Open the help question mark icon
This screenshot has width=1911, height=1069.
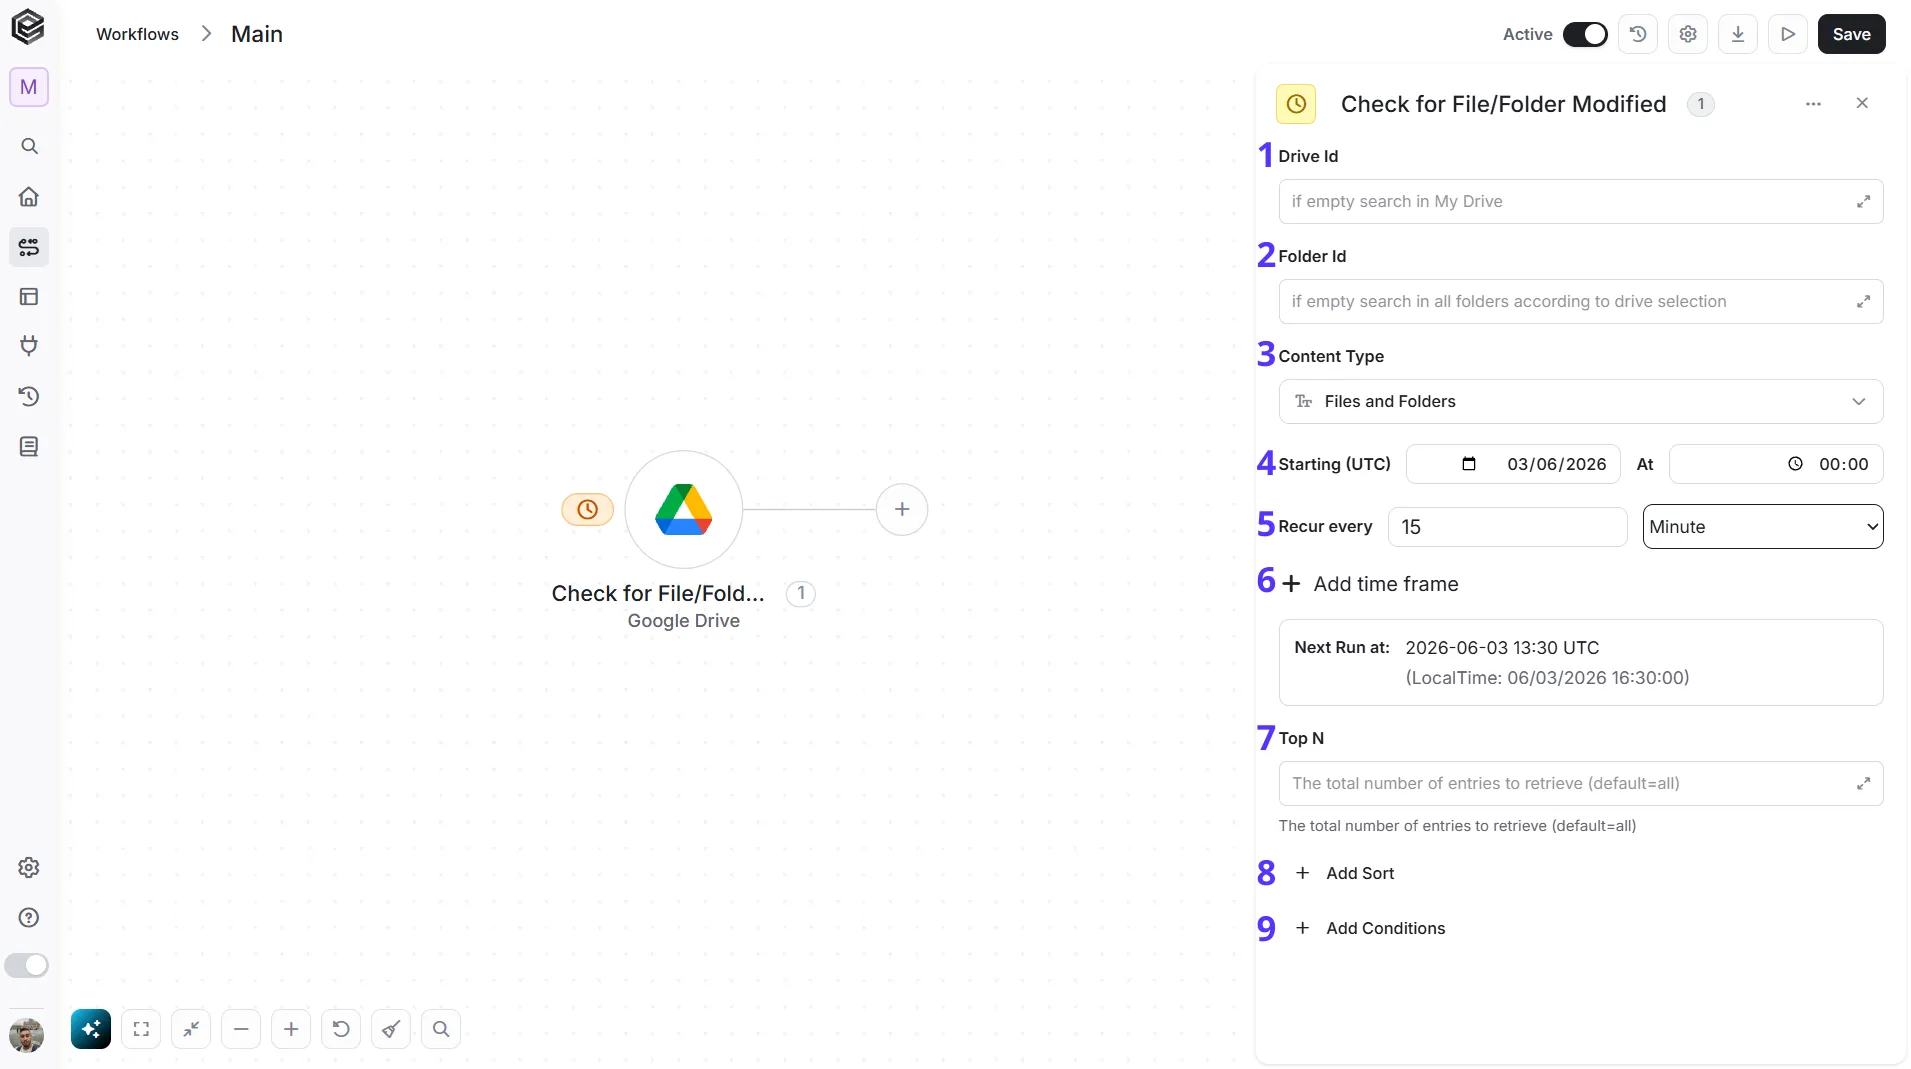[29, 917]
